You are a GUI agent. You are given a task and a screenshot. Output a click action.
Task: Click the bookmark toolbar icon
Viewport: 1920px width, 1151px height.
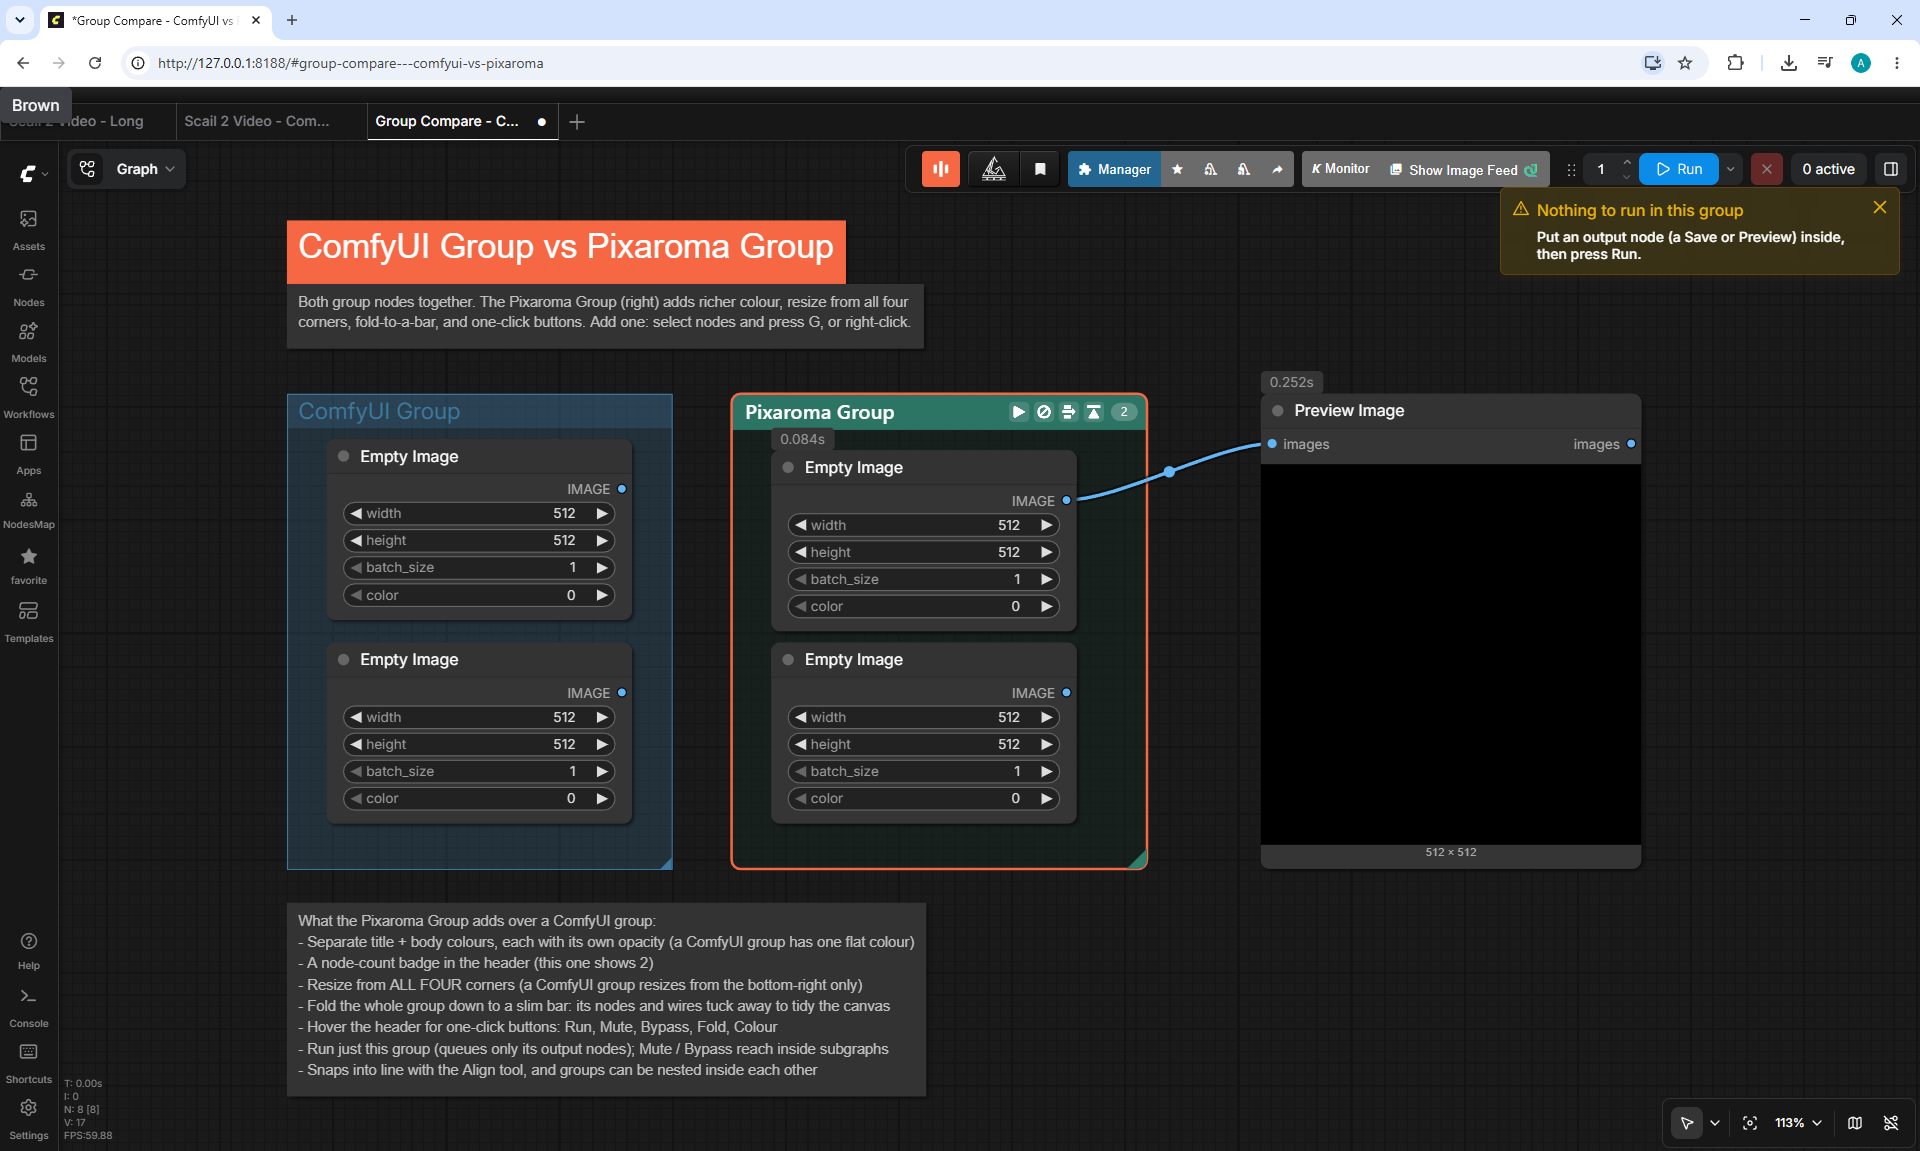click(x=1040, y=169)
